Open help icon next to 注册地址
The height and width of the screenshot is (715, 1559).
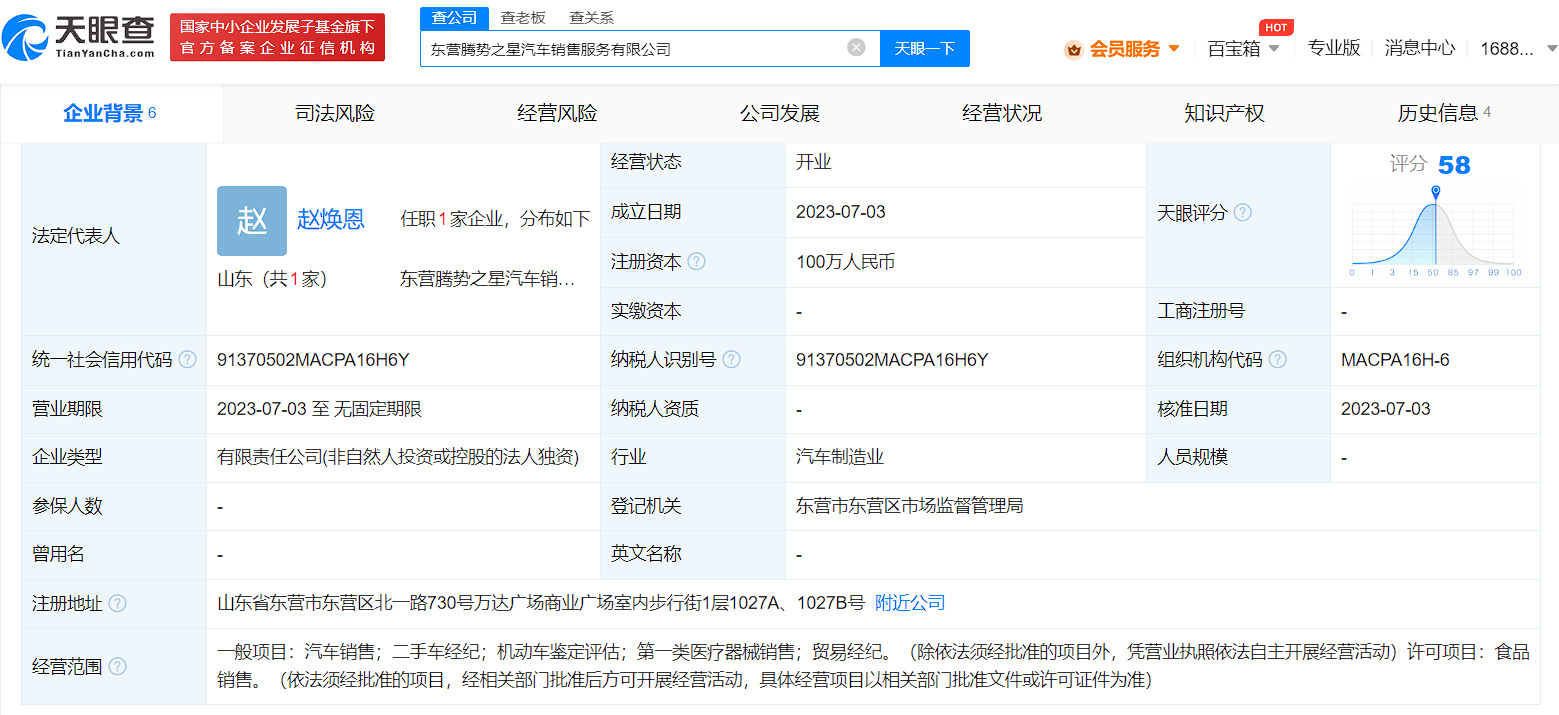pyautogui.click(x=117, y=604)
